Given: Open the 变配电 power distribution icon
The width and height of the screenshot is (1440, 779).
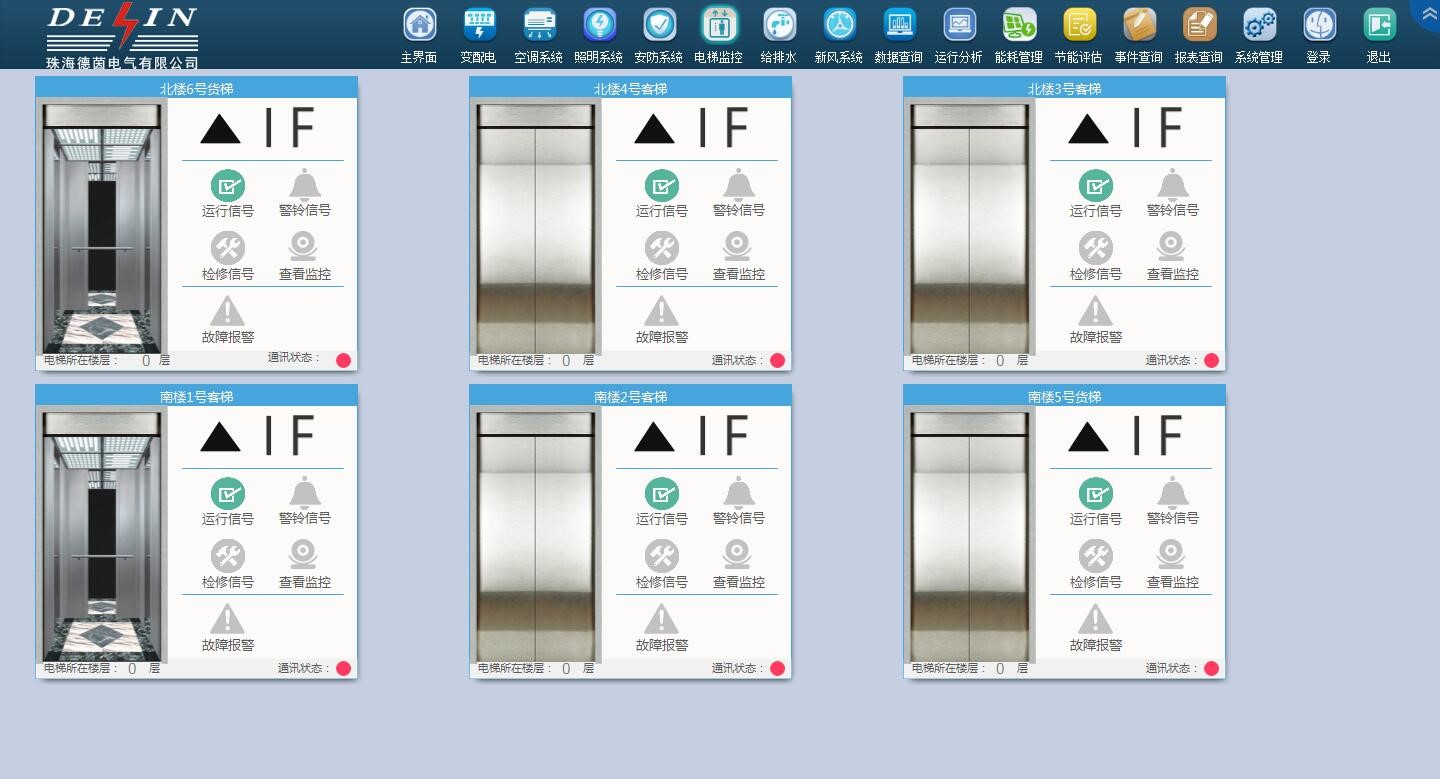Looking at the screenshot, I should coord(479,25).
